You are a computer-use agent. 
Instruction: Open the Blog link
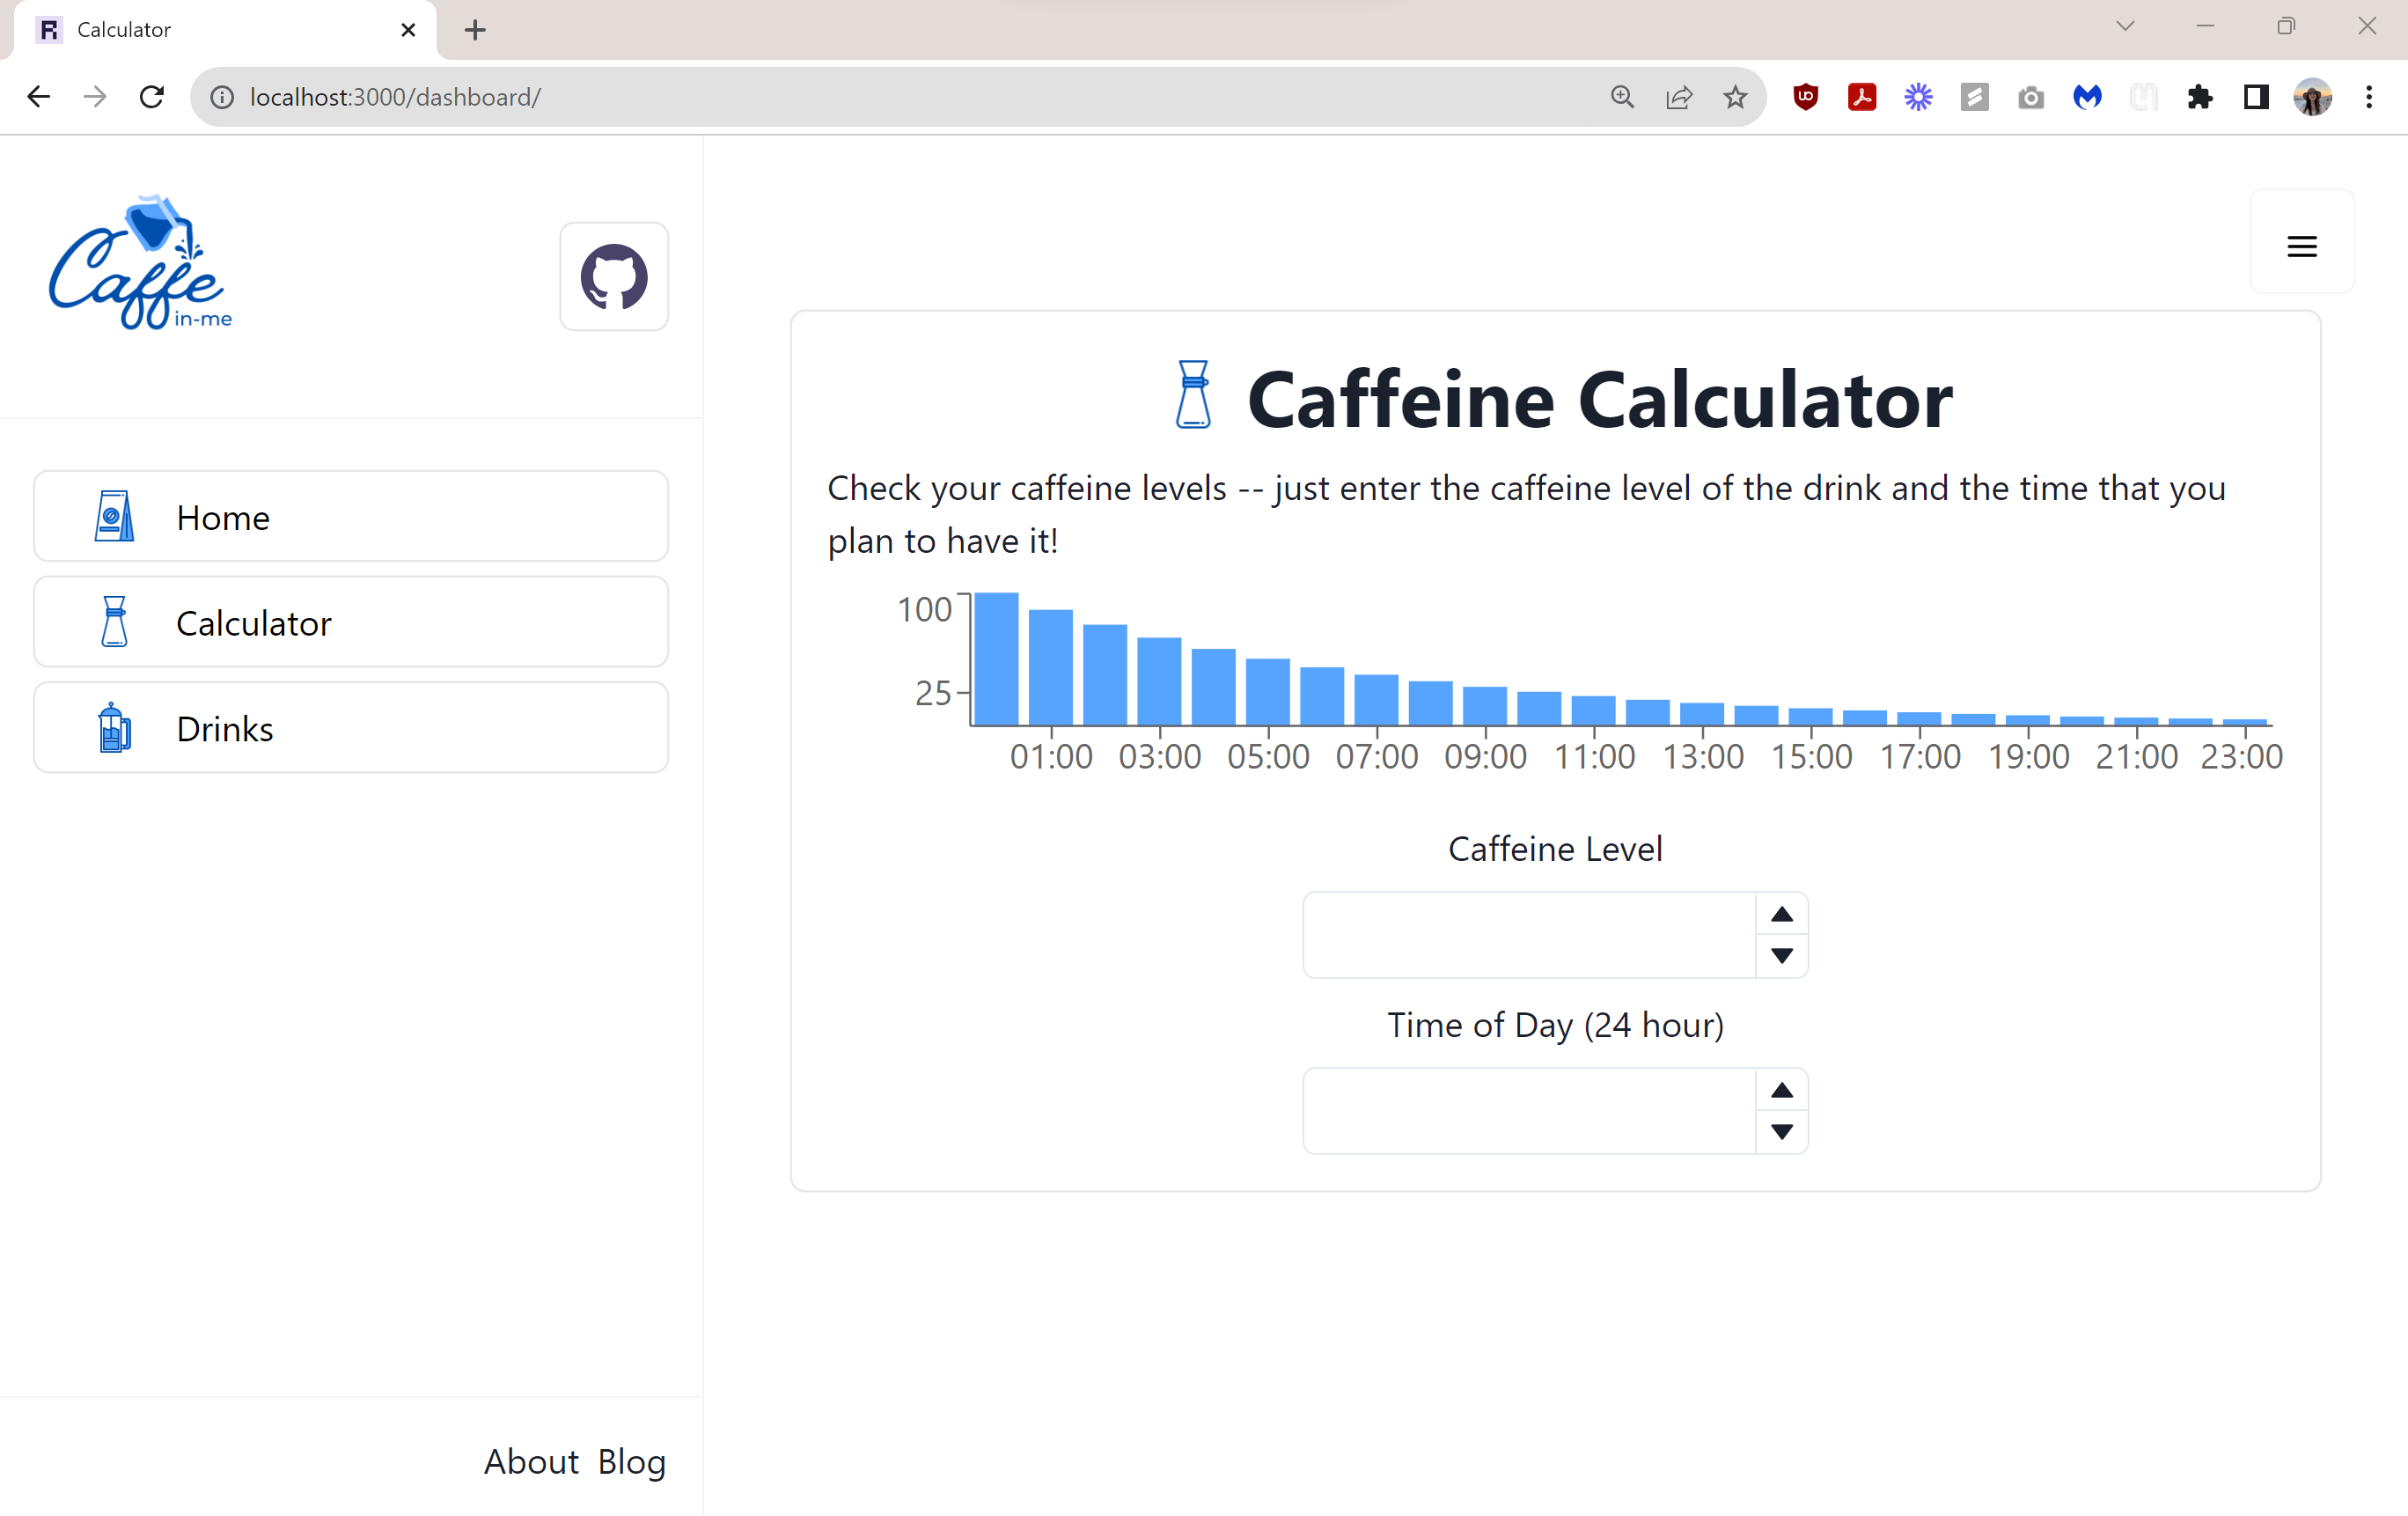[x=631, y=1461]
